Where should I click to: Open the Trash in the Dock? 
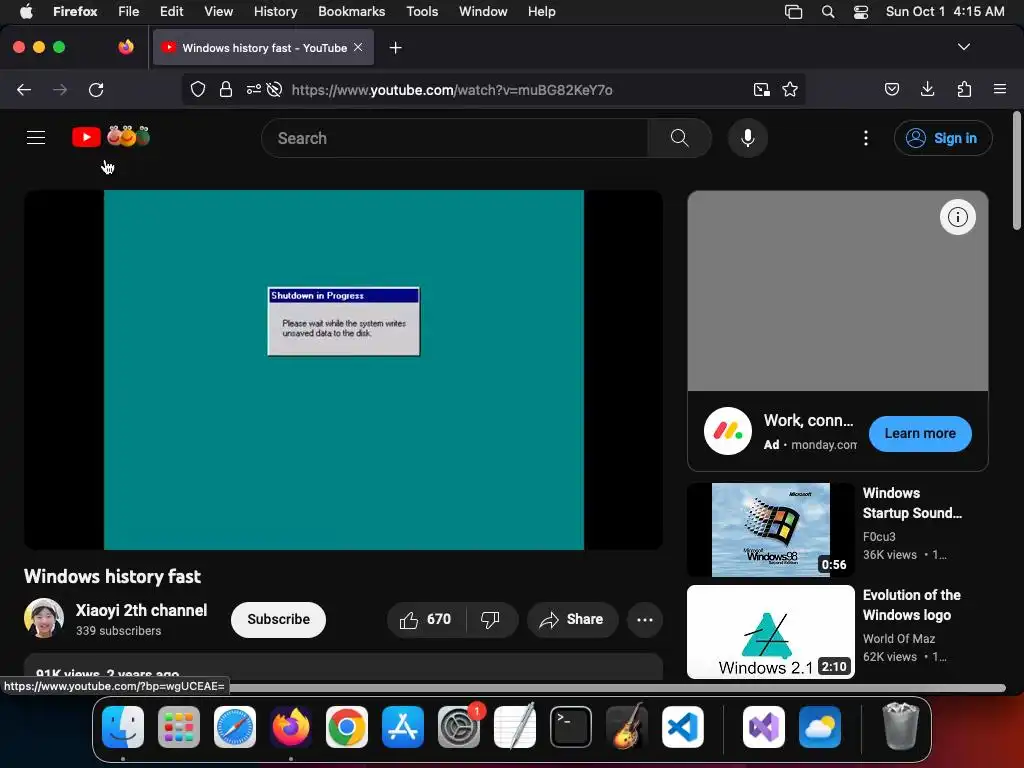(900, 726)
